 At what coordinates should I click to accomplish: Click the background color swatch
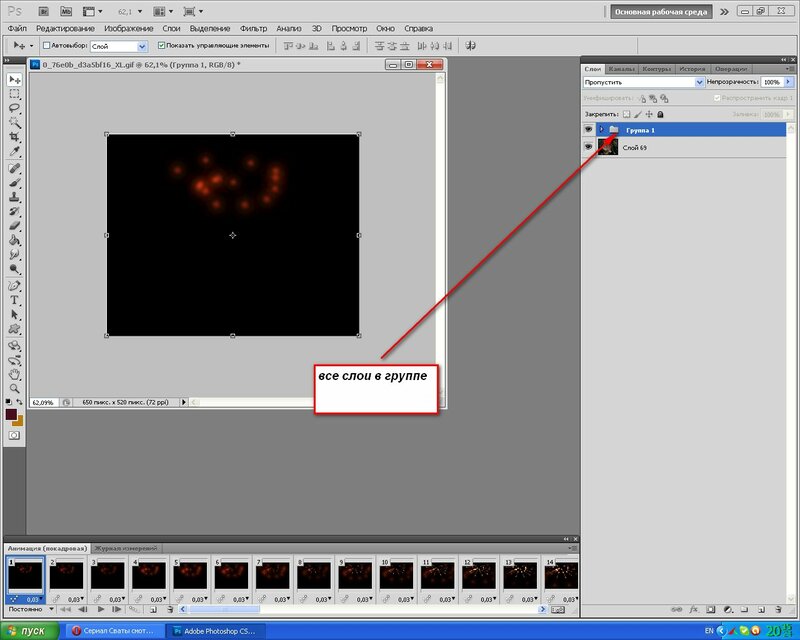(x=19, y=421)
